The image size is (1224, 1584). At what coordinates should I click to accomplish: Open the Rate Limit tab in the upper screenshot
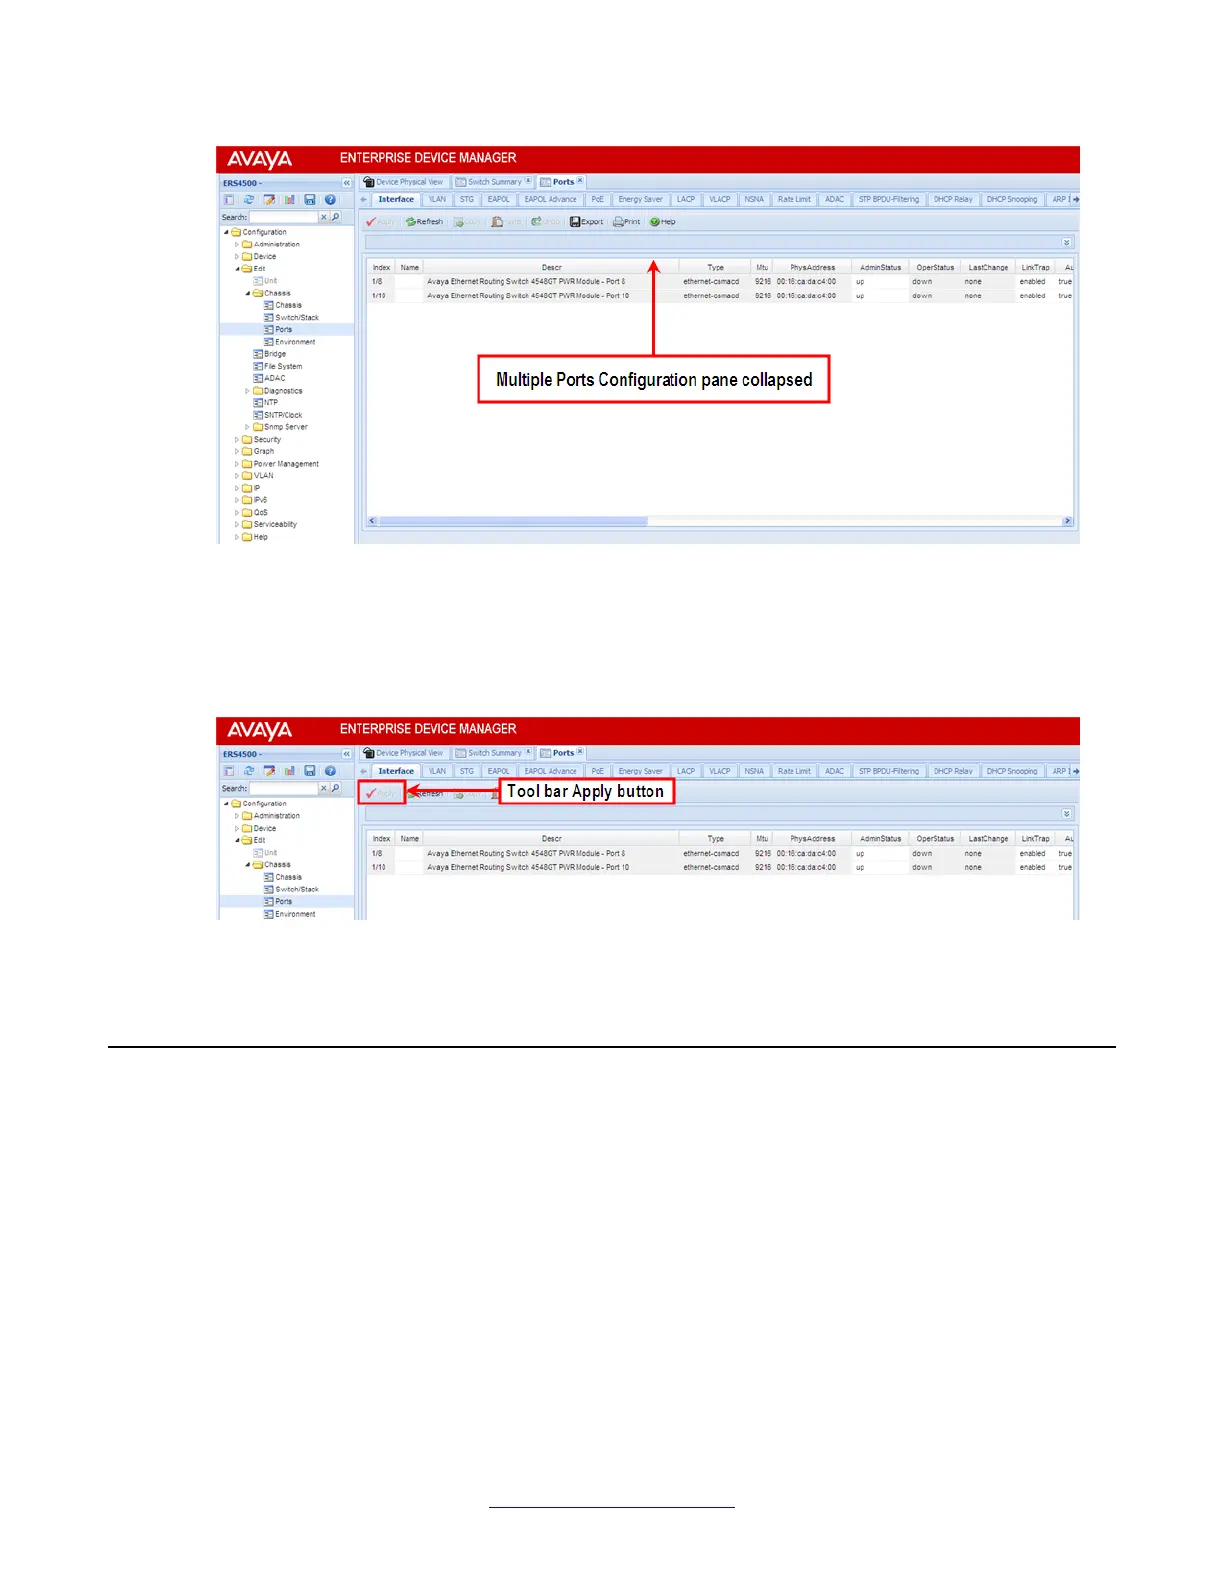(794, 200)
